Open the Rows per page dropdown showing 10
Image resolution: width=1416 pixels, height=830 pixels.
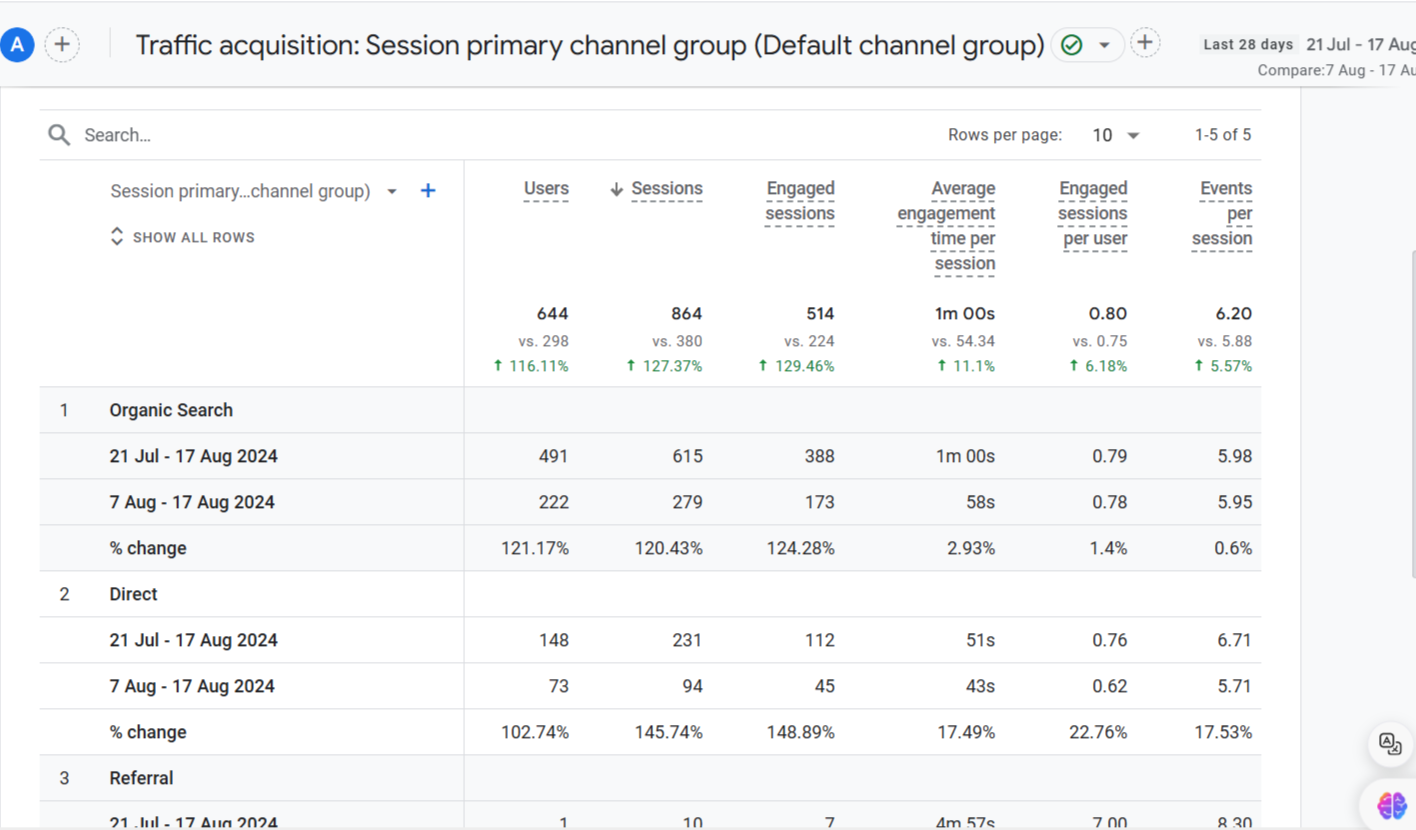click(x=1115, y=135)
